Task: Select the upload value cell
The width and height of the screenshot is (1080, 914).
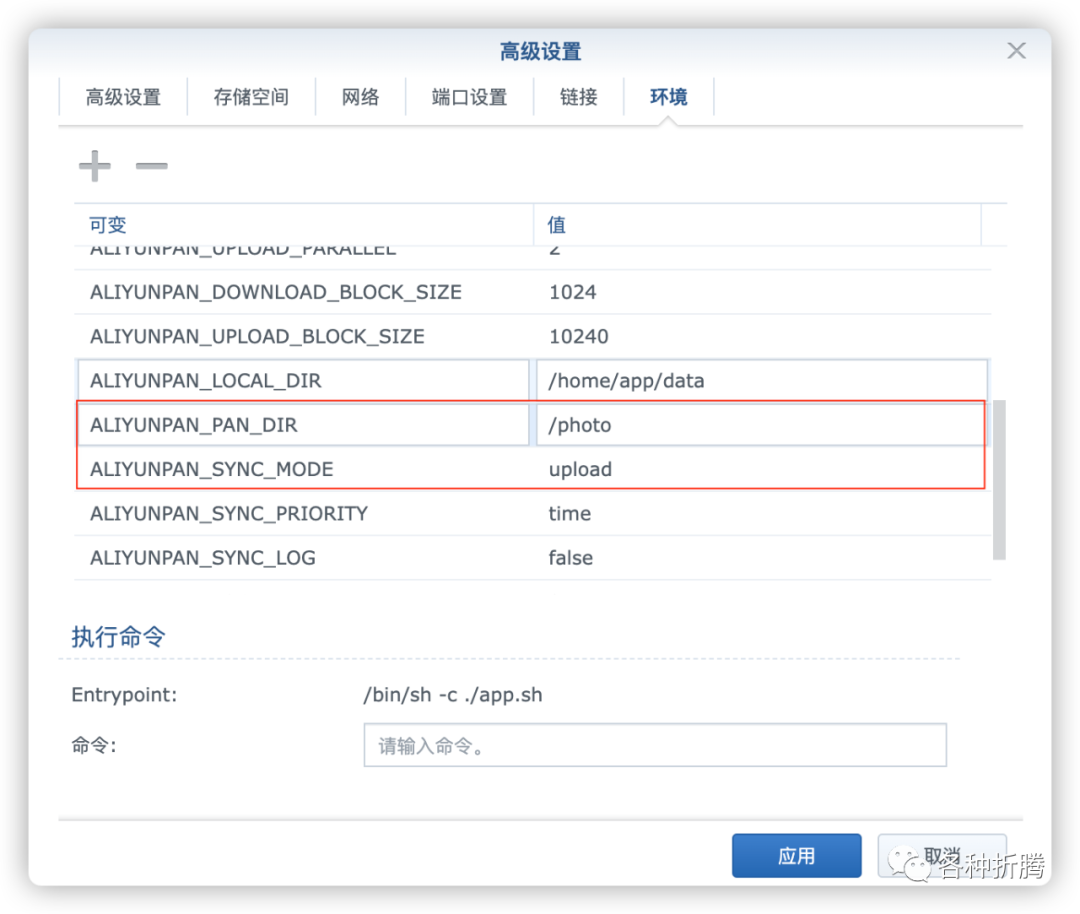Action: click(580, 470)
